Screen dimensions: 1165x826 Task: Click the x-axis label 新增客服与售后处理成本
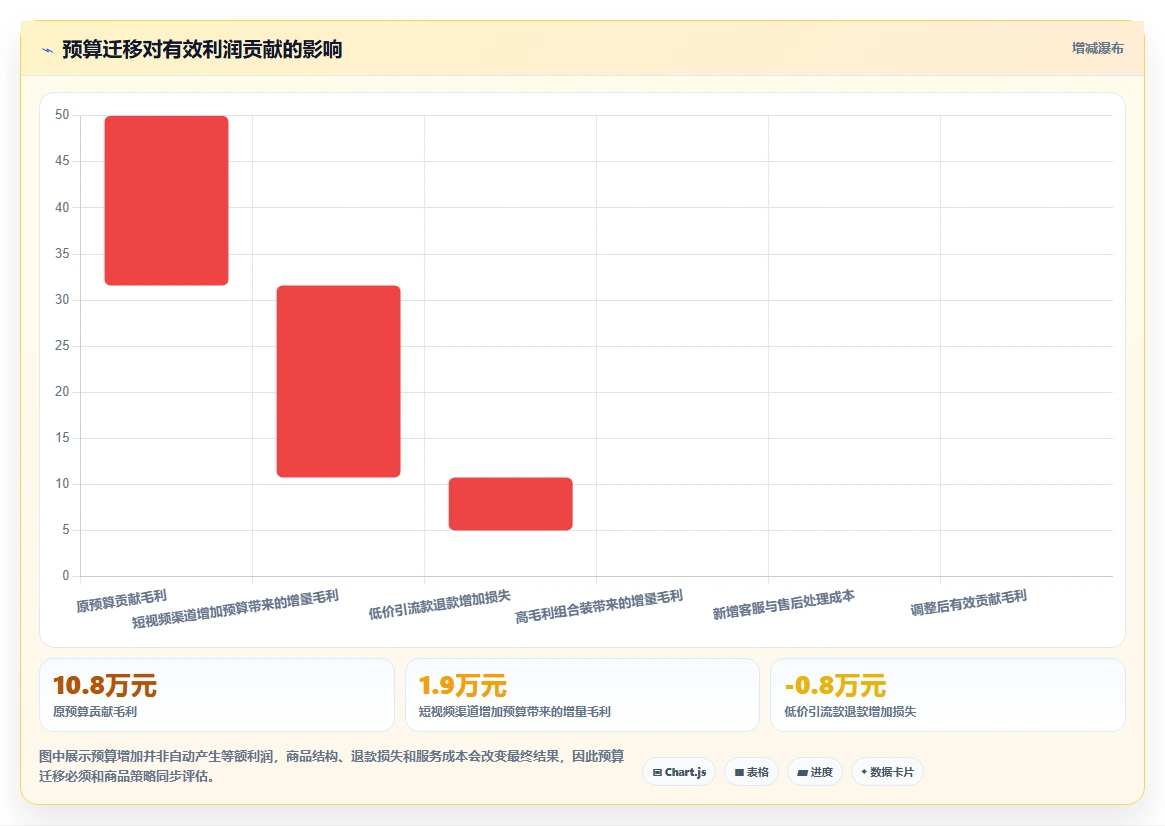pos(784,605)
